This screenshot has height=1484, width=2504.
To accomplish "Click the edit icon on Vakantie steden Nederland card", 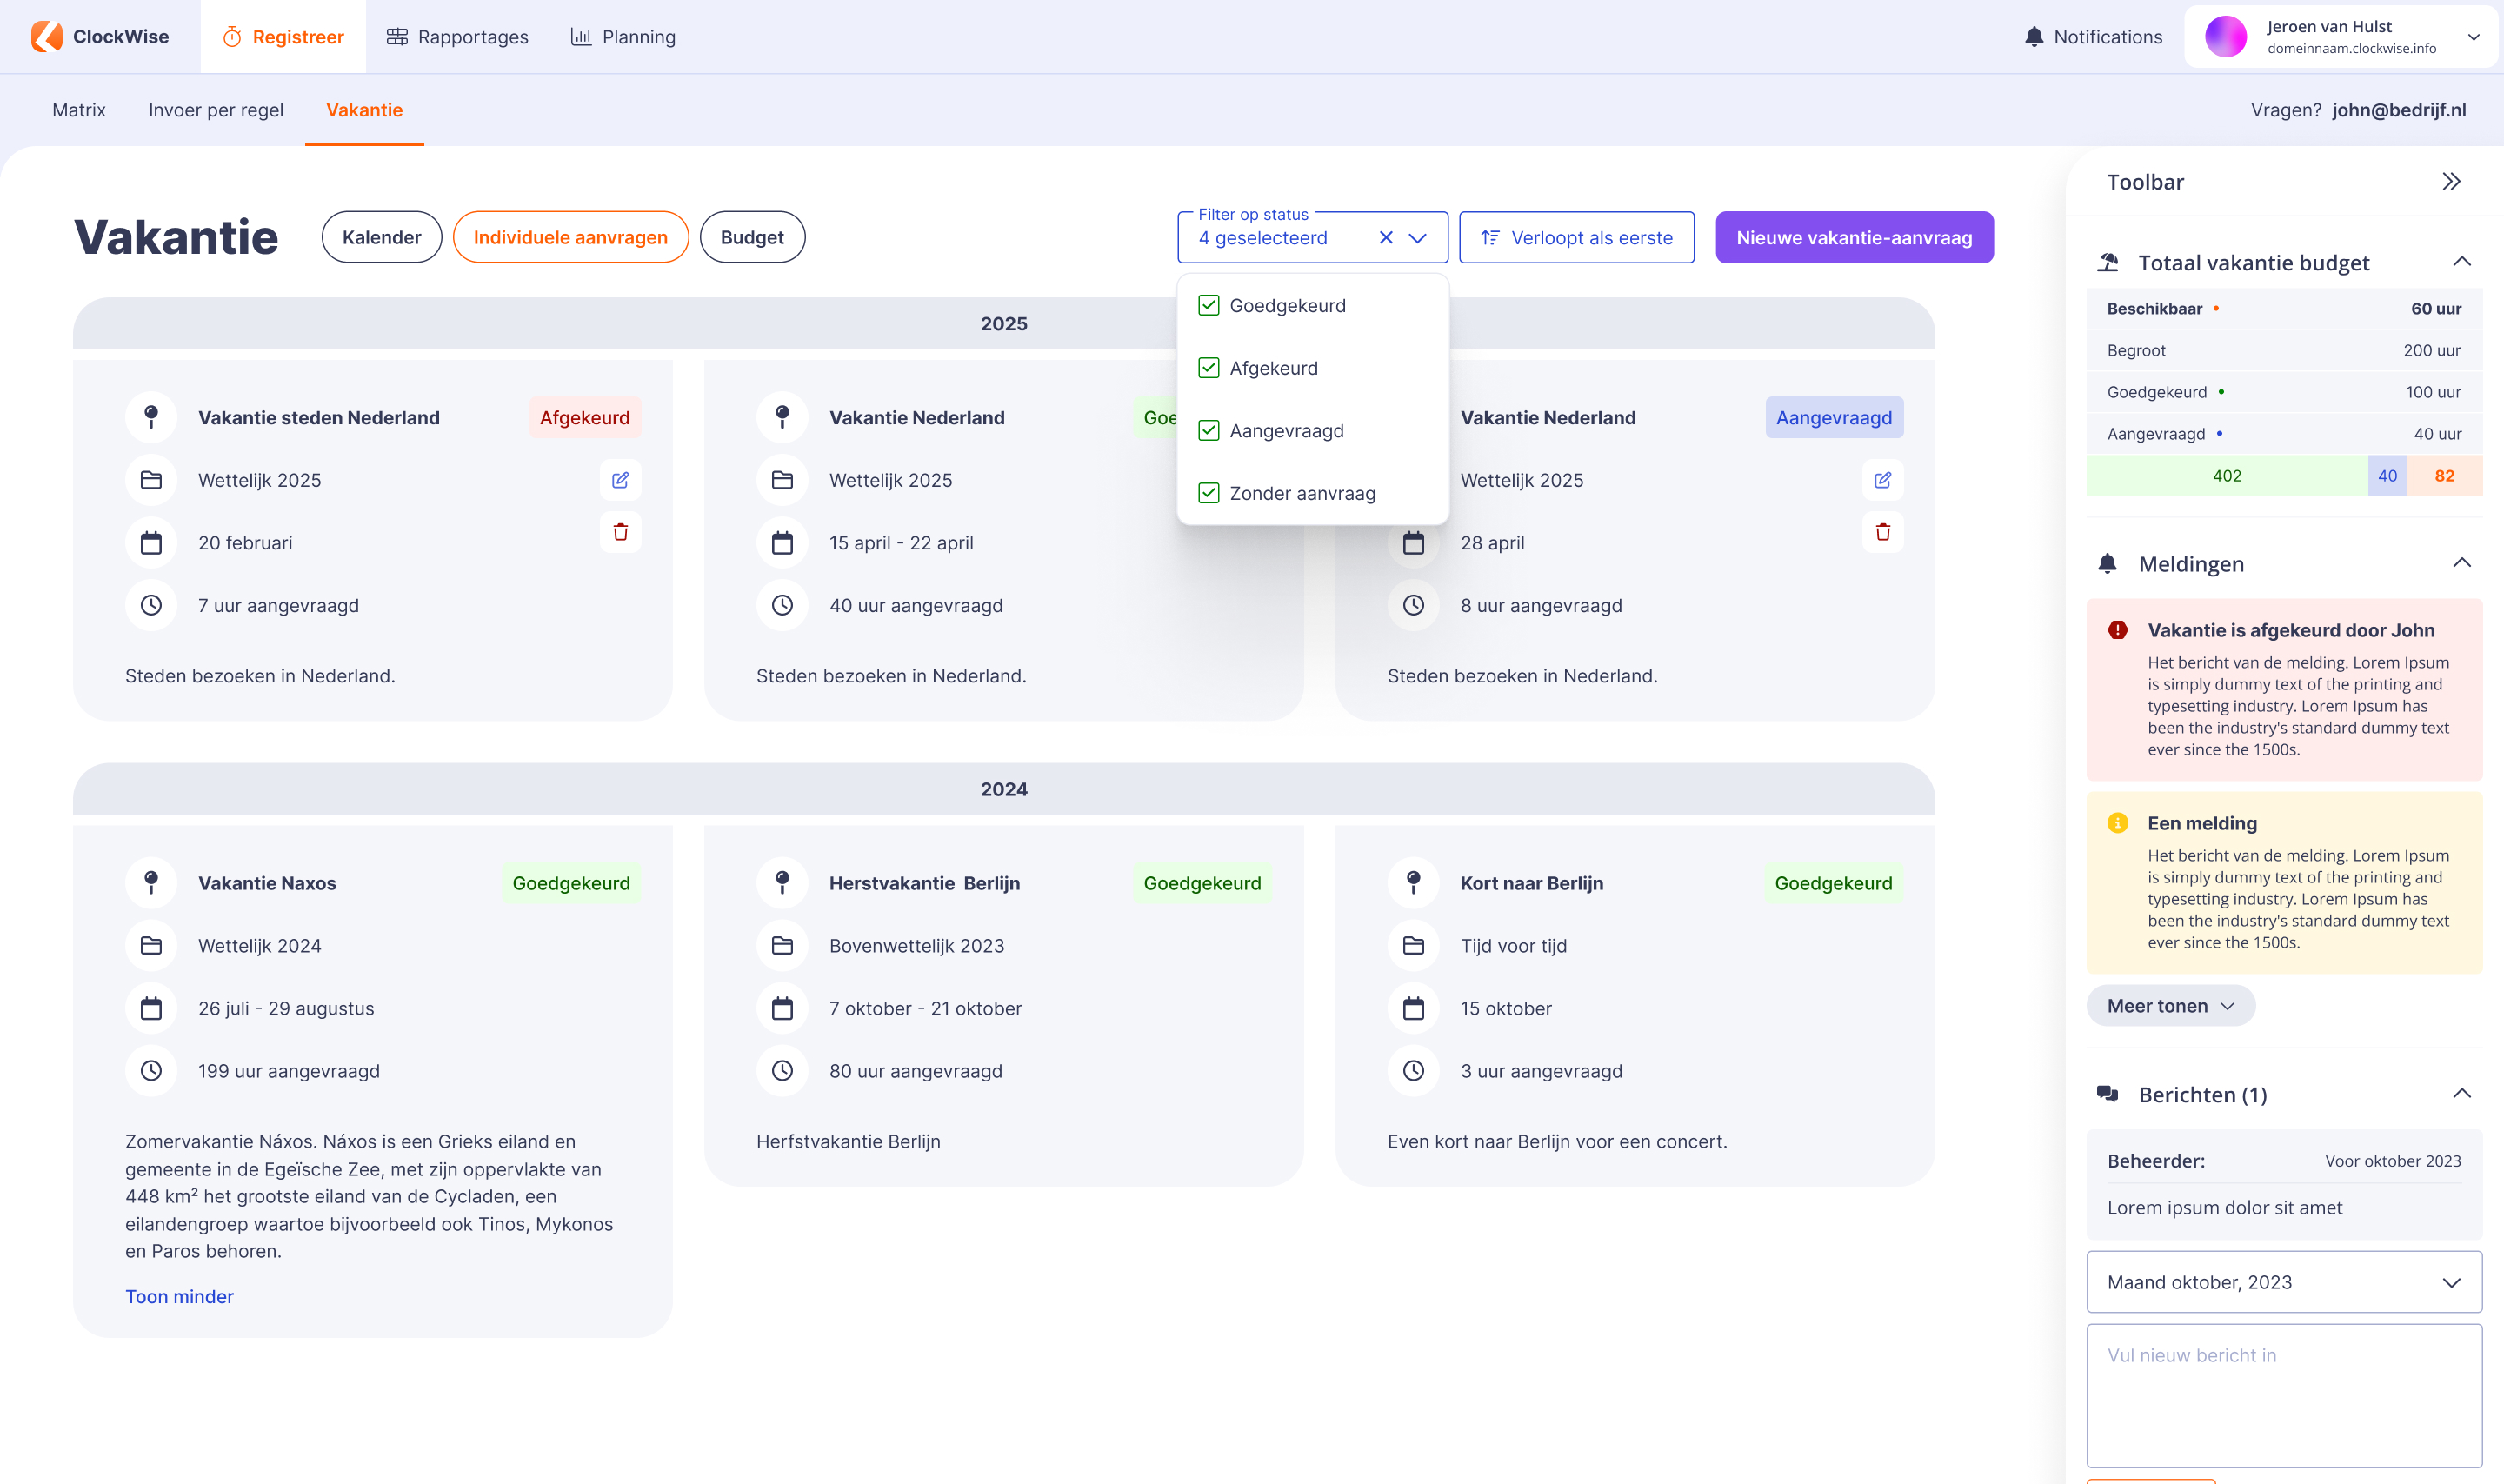I will [x=620, y=480].
